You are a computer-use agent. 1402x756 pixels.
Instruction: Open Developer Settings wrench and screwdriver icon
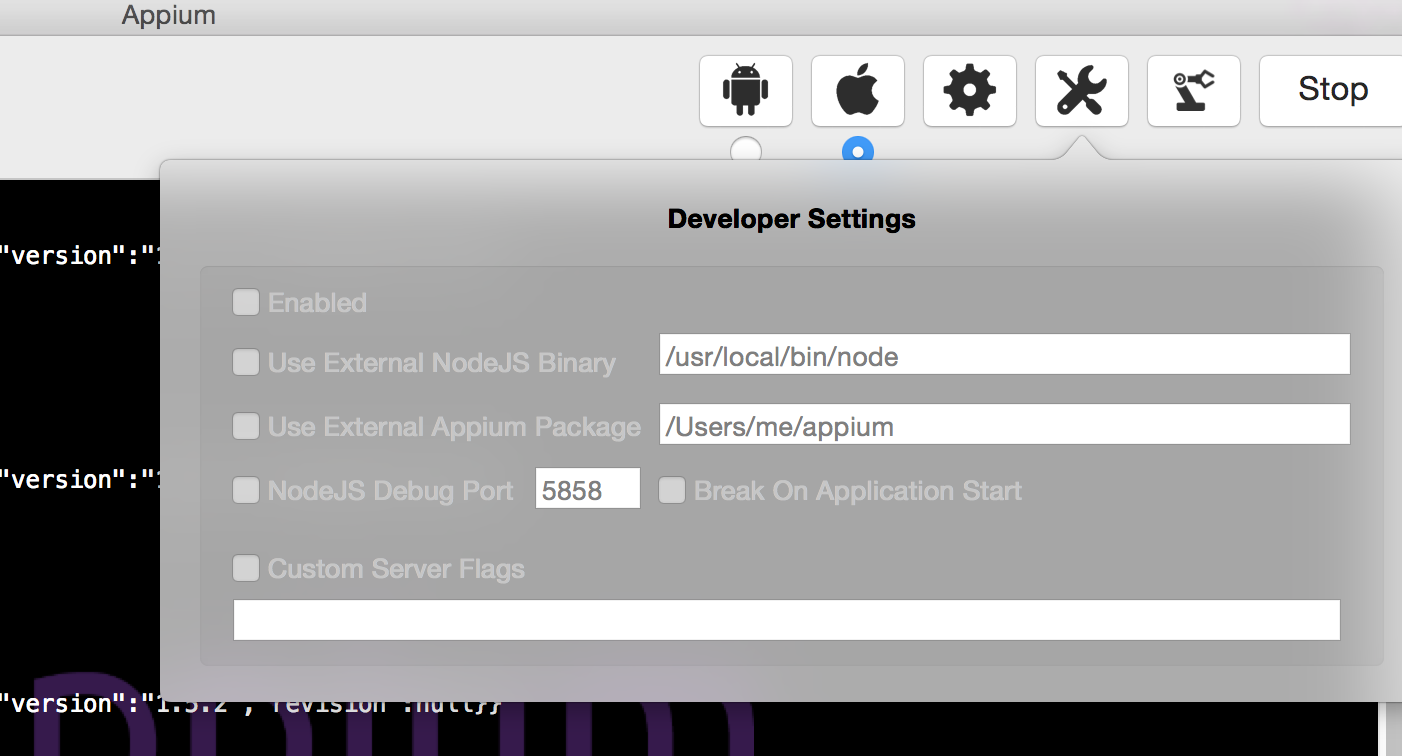pos(1082,91)
